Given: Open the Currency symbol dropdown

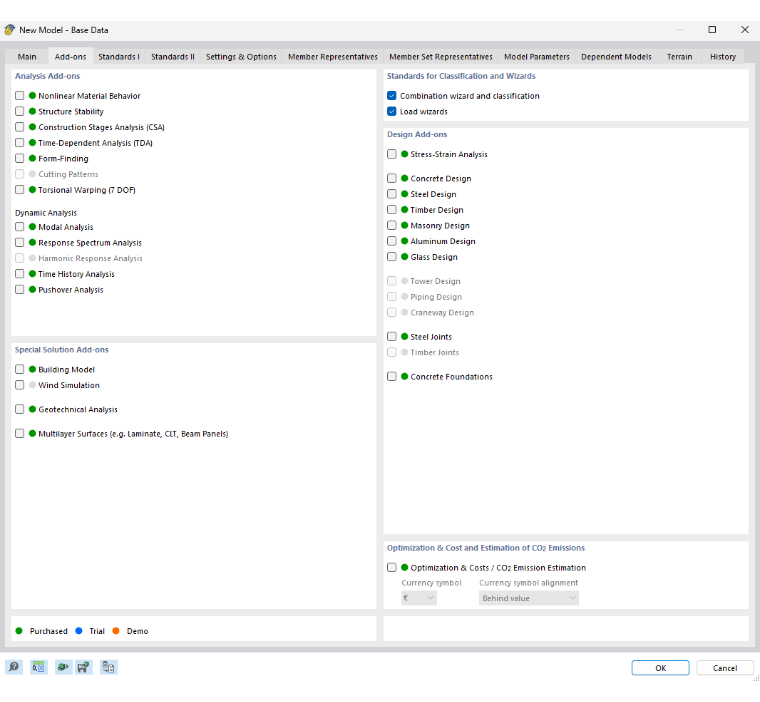Looking at the screenshot, I should [419, 598].
